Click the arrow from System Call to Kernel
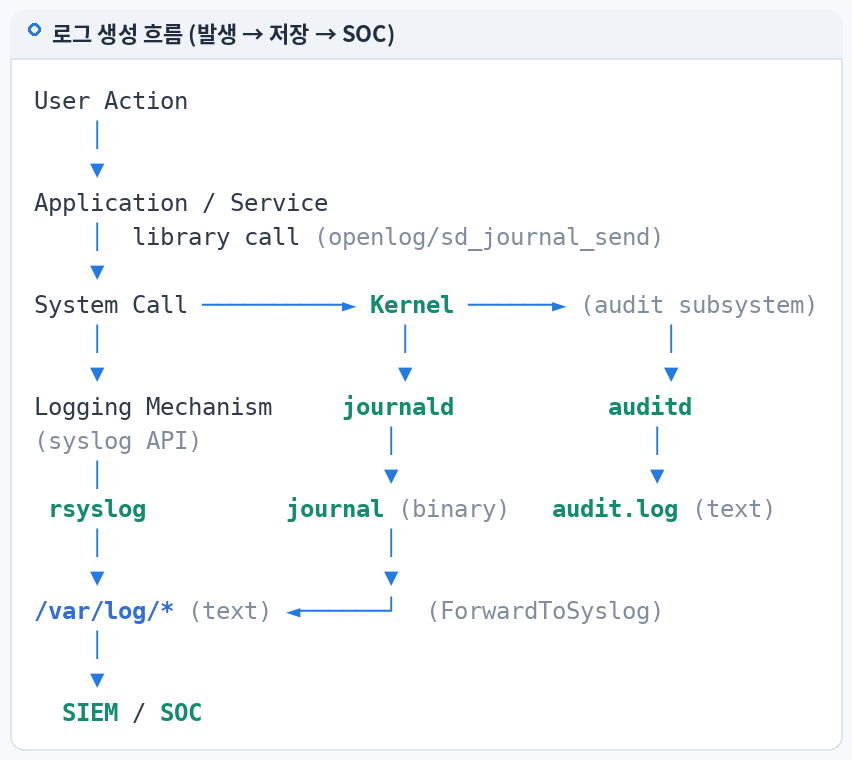Screen dimensions: 852x760 click(278, 306)
